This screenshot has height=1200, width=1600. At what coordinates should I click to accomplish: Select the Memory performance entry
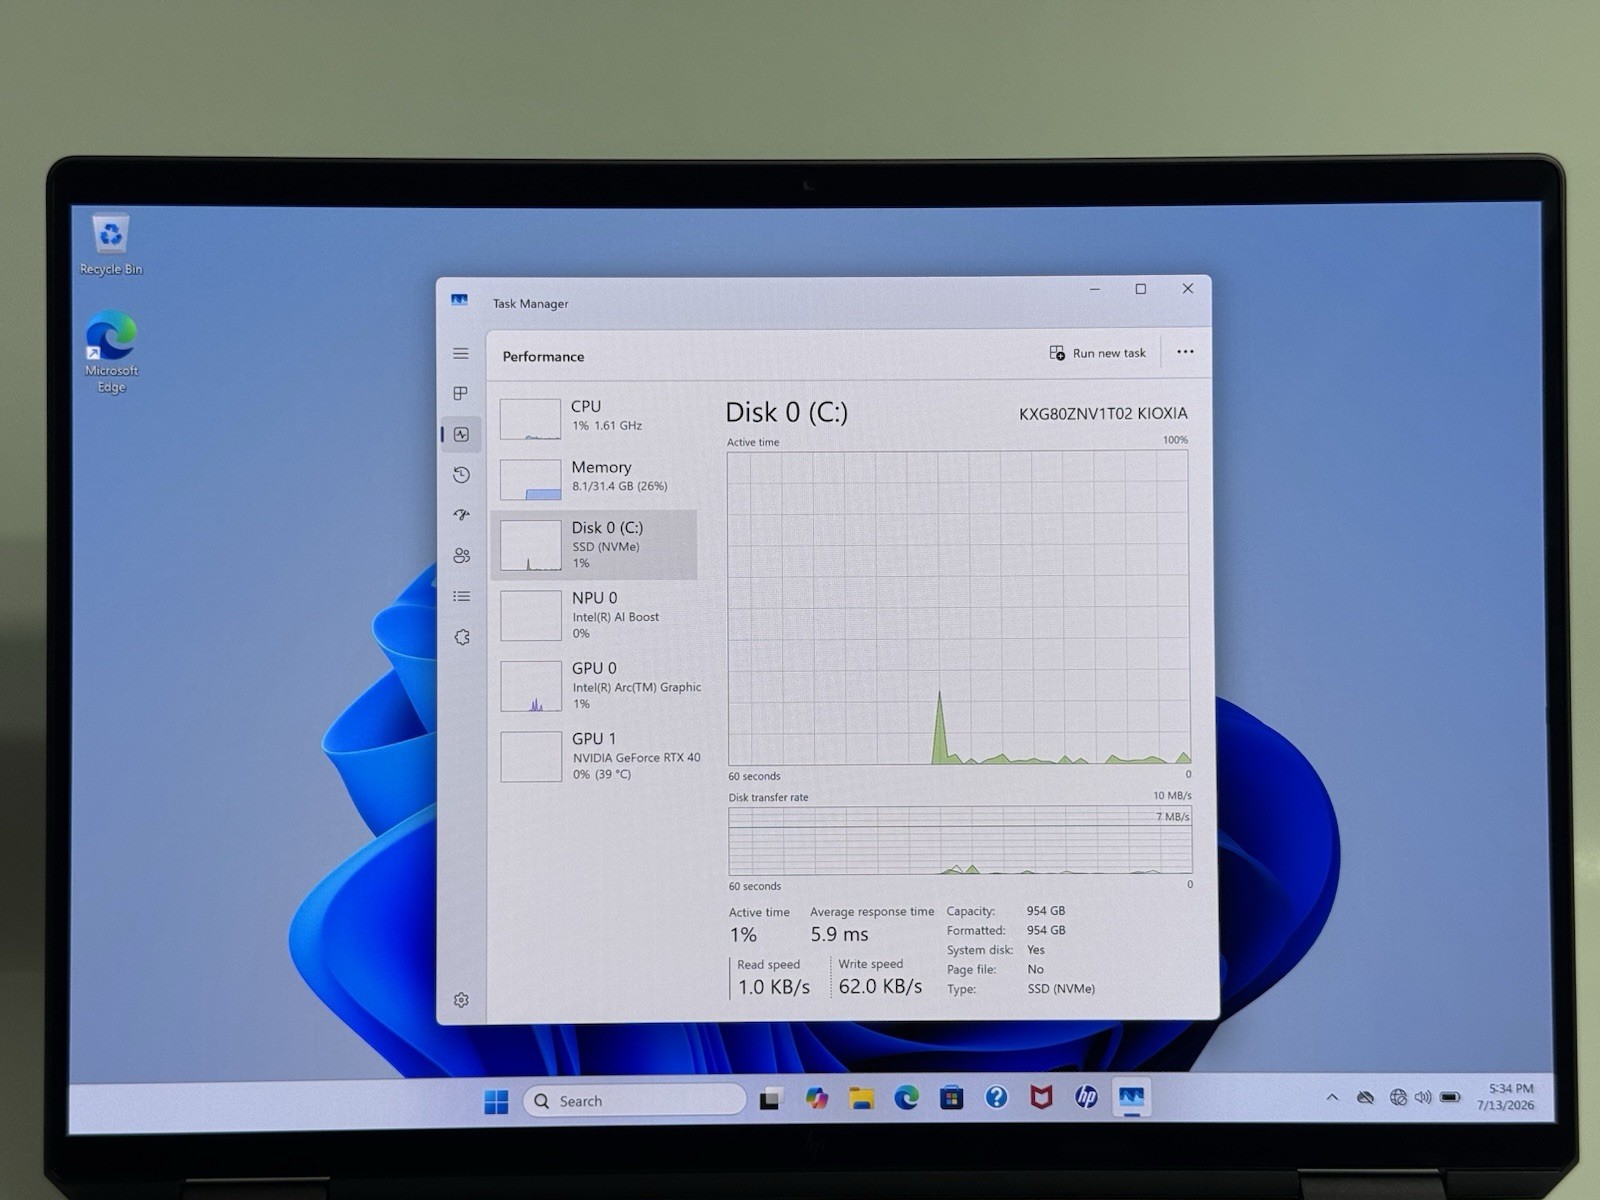point(594,478)
